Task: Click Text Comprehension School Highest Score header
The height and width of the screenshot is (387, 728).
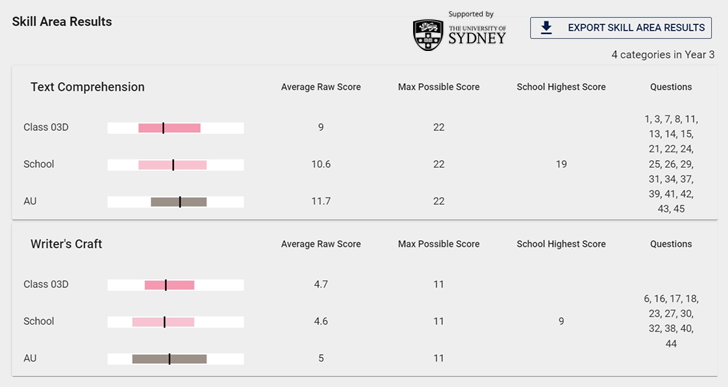Action: (x=561, y=87)
